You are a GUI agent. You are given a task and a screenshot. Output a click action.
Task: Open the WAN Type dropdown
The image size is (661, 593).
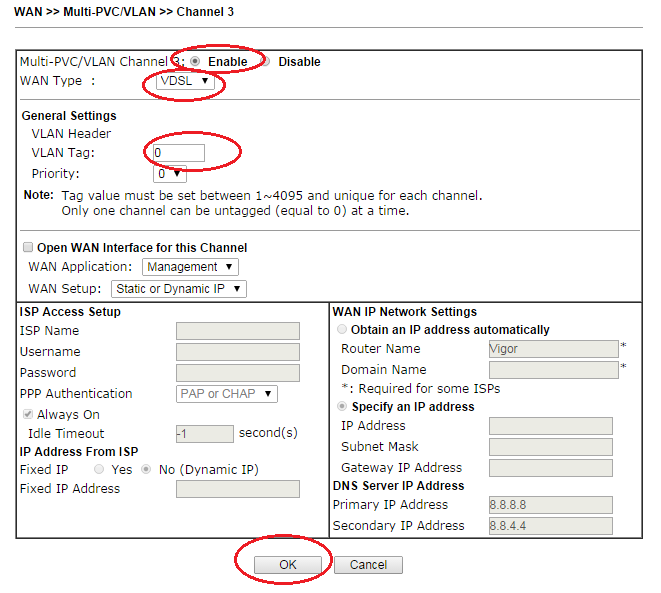(x=185, y=81)
